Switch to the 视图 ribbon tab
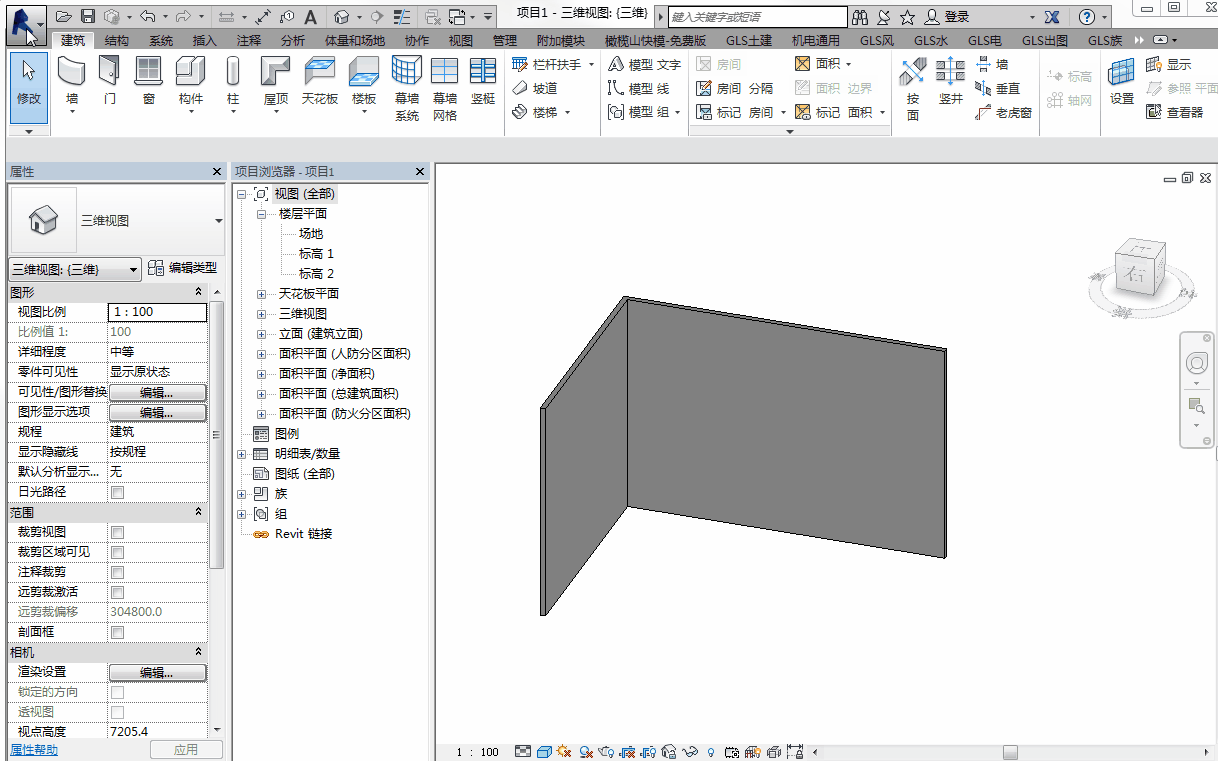 pyautogui.click(x=460, y=41)
